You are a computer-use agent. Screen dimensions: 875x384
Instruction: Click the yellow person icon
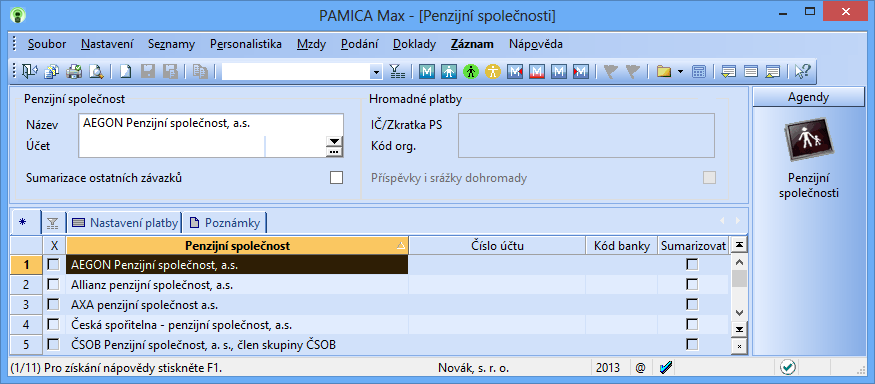[x=493, y=71]
